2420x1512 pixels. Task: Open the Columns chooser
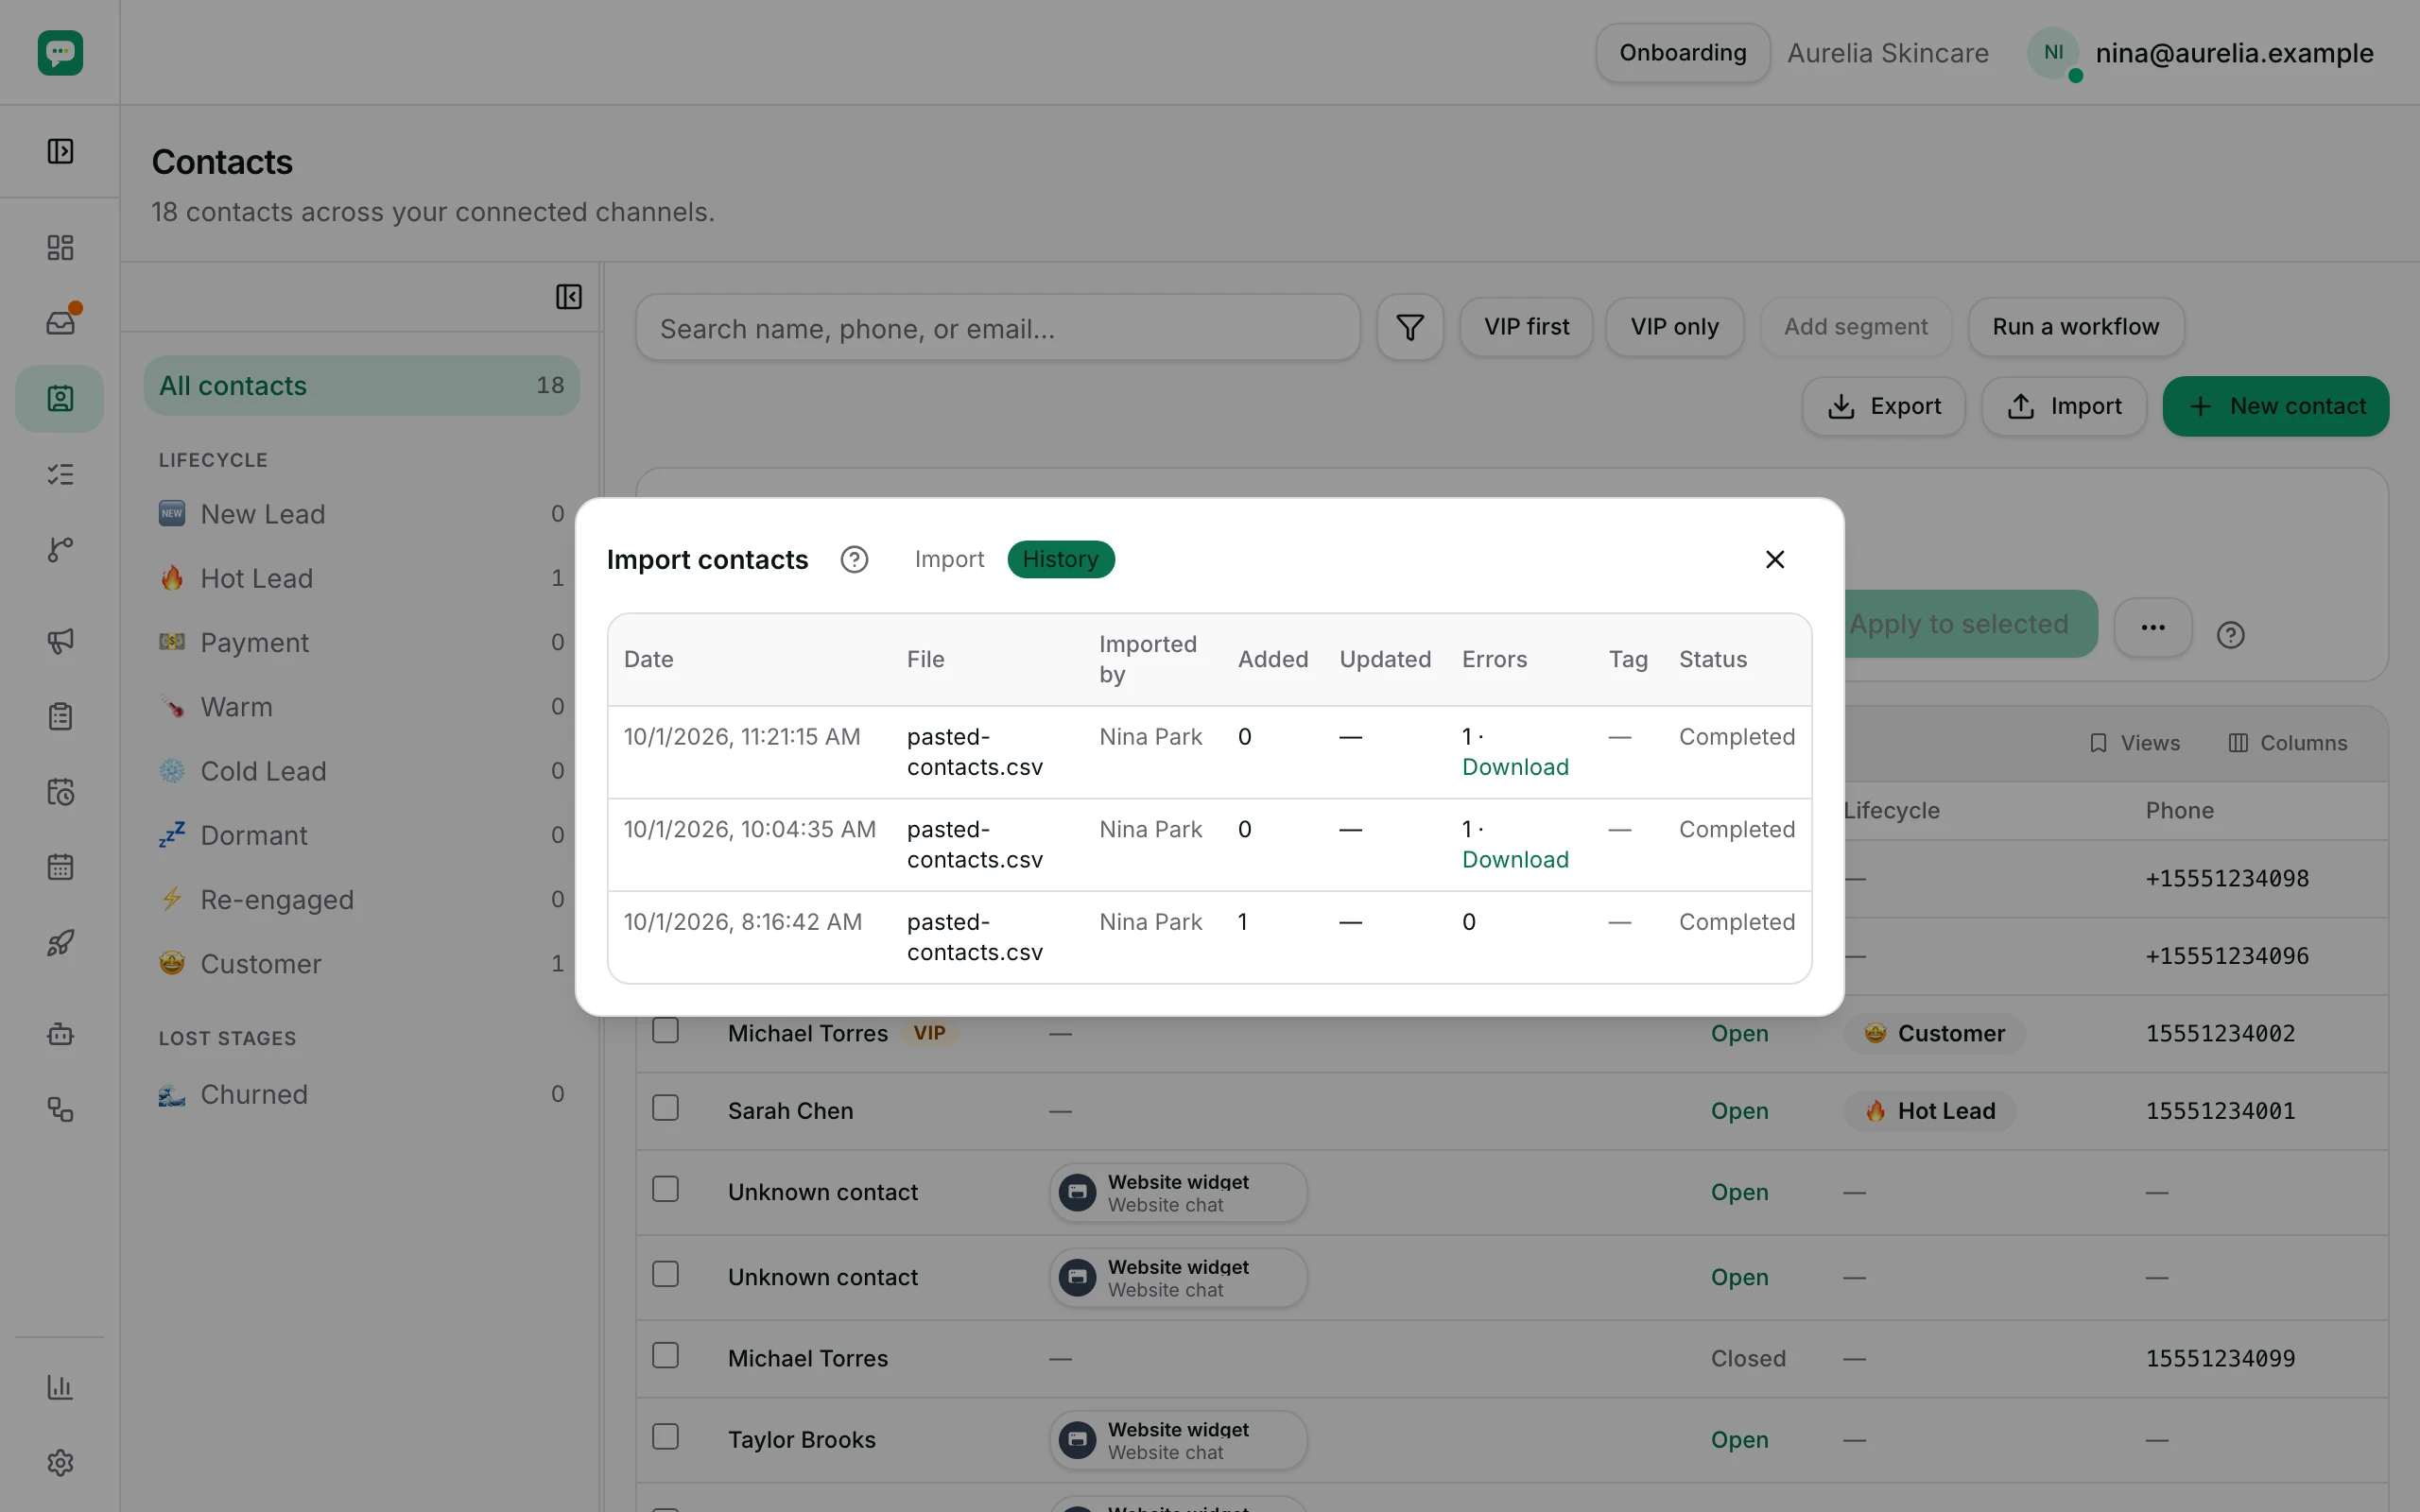coord(2288,743)
